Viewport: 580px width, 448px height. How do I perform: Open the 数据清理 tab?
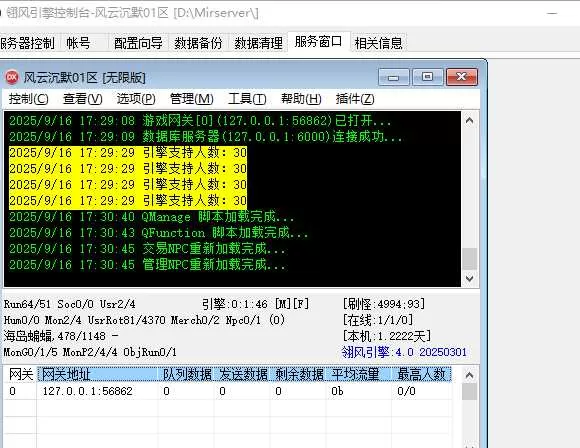[258, 43]
